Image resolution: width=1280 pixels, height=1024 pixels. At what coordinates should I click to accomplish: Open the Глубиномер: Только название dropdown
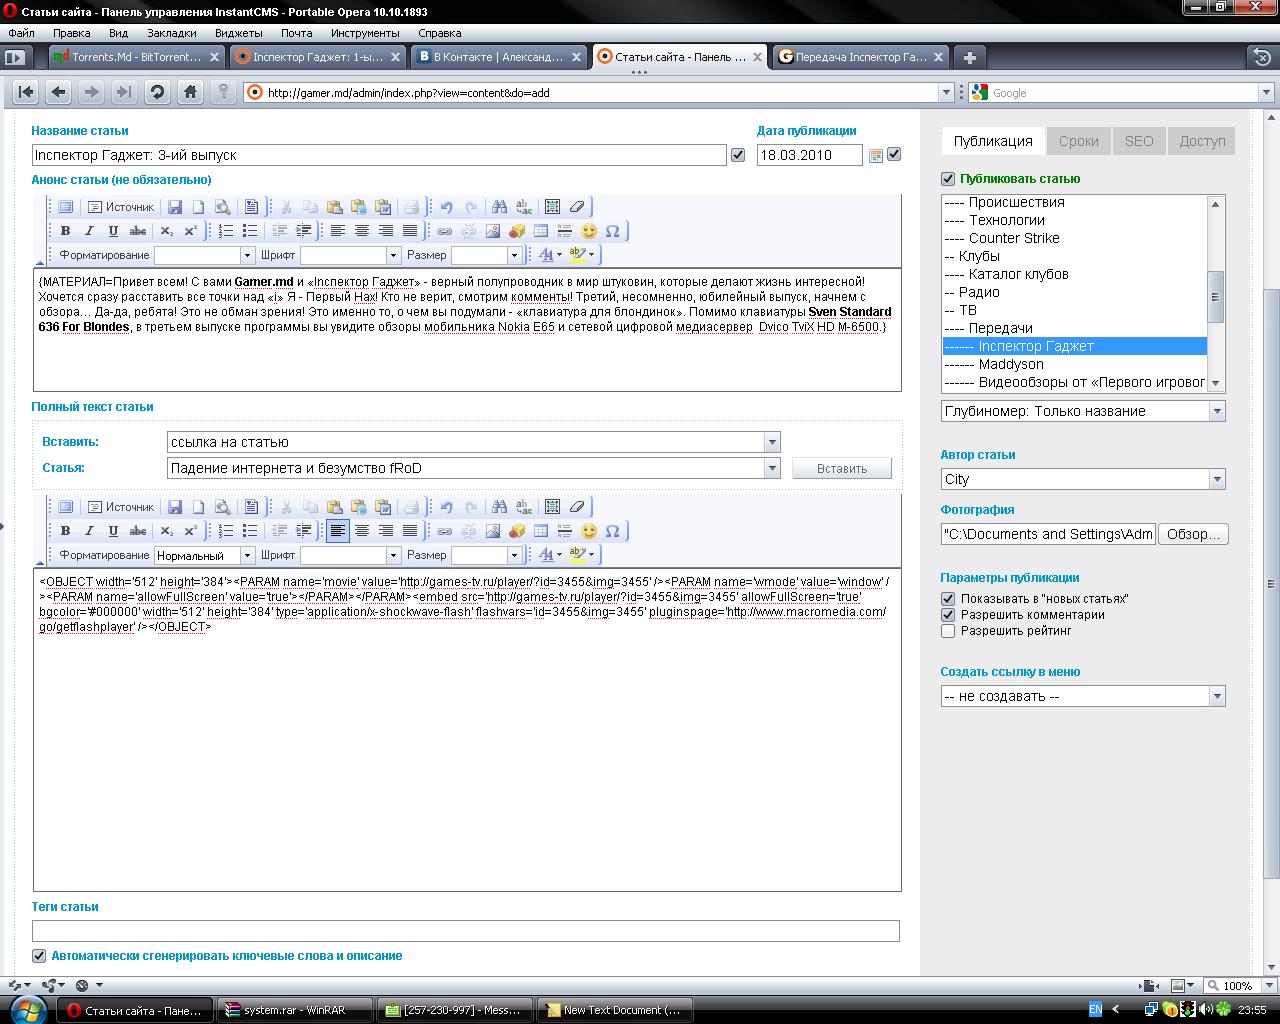pos(1083,411)
